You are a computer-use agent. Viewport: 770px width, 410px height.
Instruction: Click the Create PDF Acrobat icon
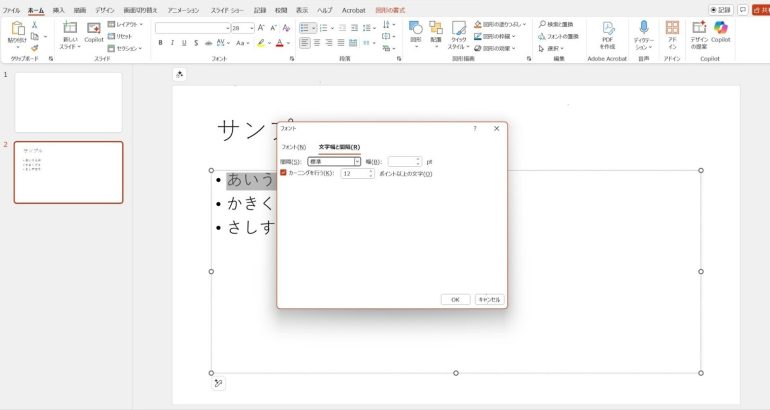point(607,27)
